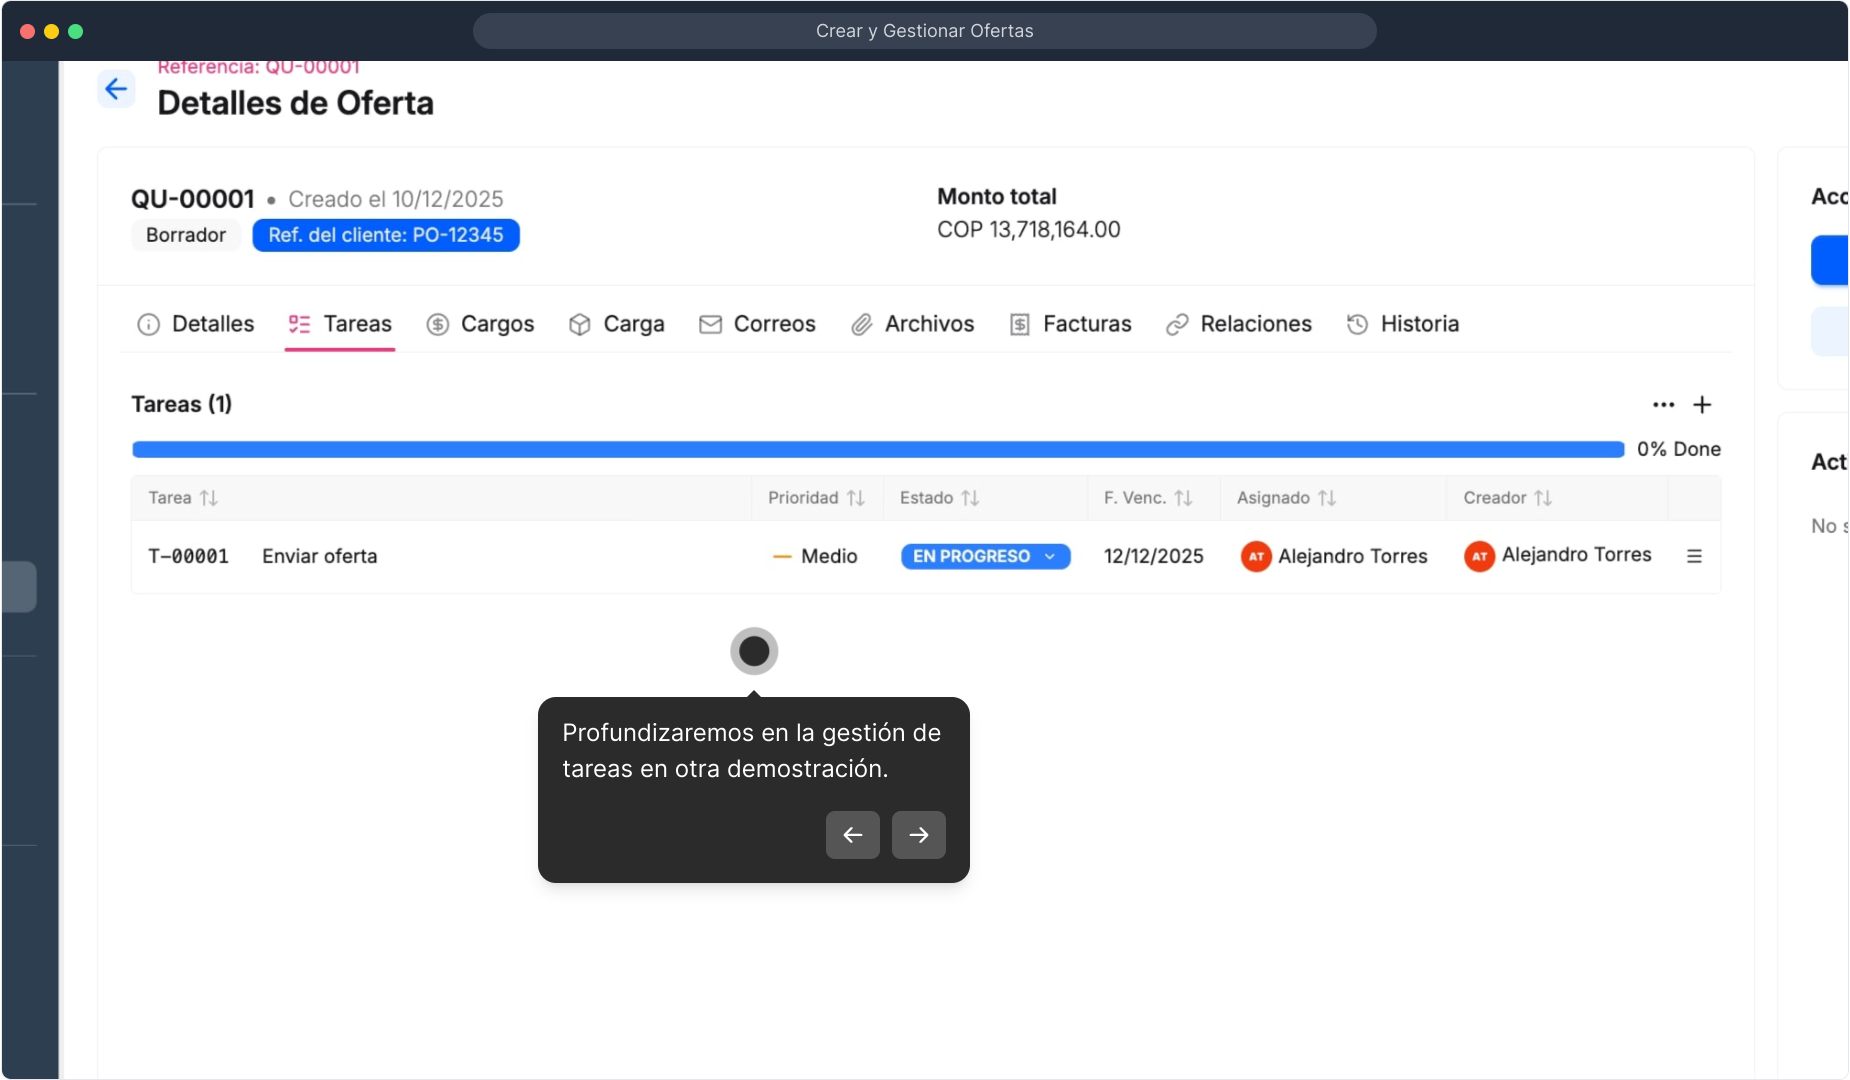The width and height of the screenshot is (1850, 1080).
Task: Sort tasks by Prioridad column
Action: click(855, 498)
